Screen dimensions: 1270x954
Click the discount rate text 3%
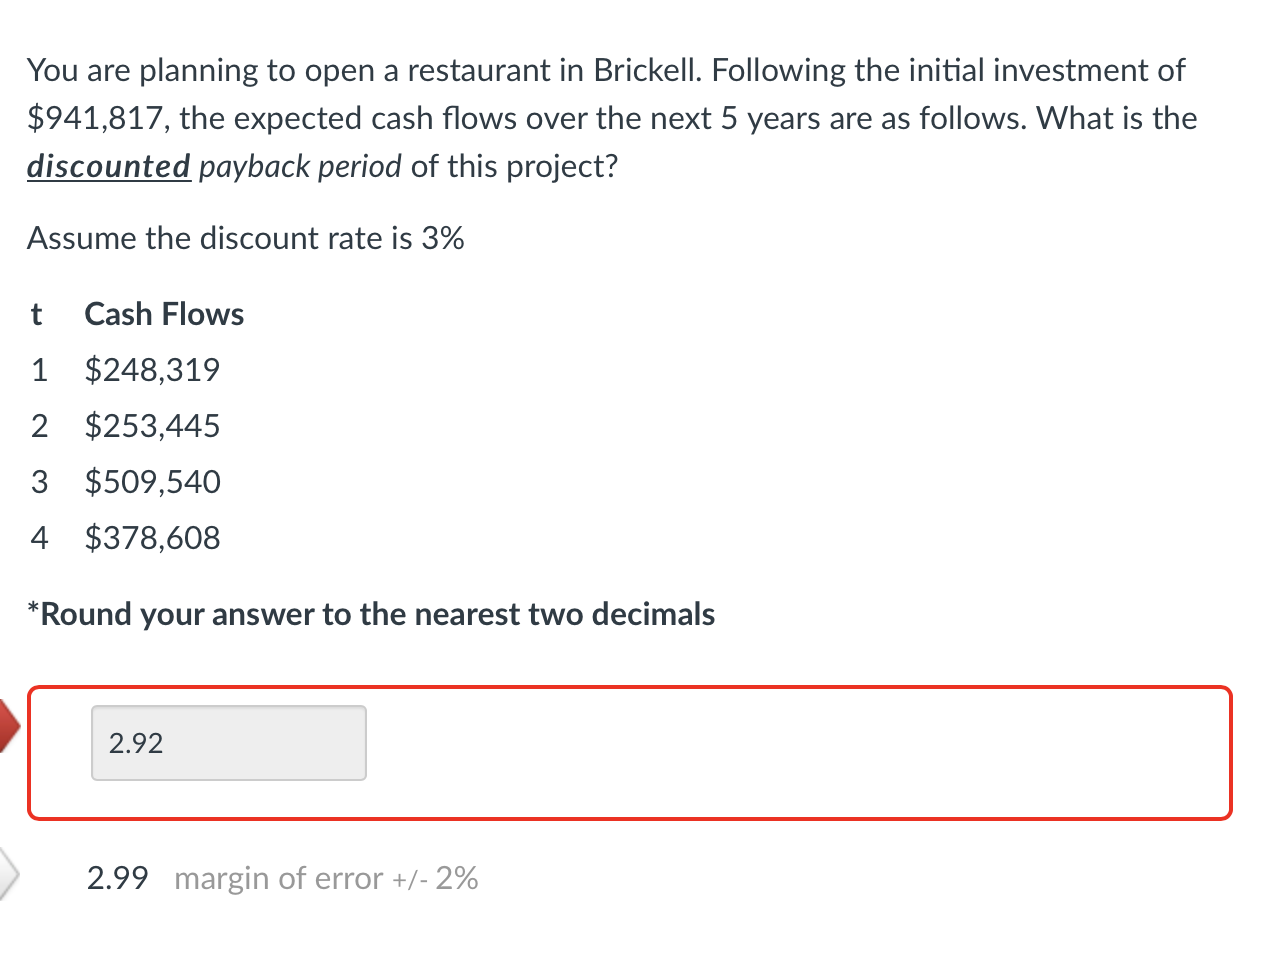coord(443,238)
